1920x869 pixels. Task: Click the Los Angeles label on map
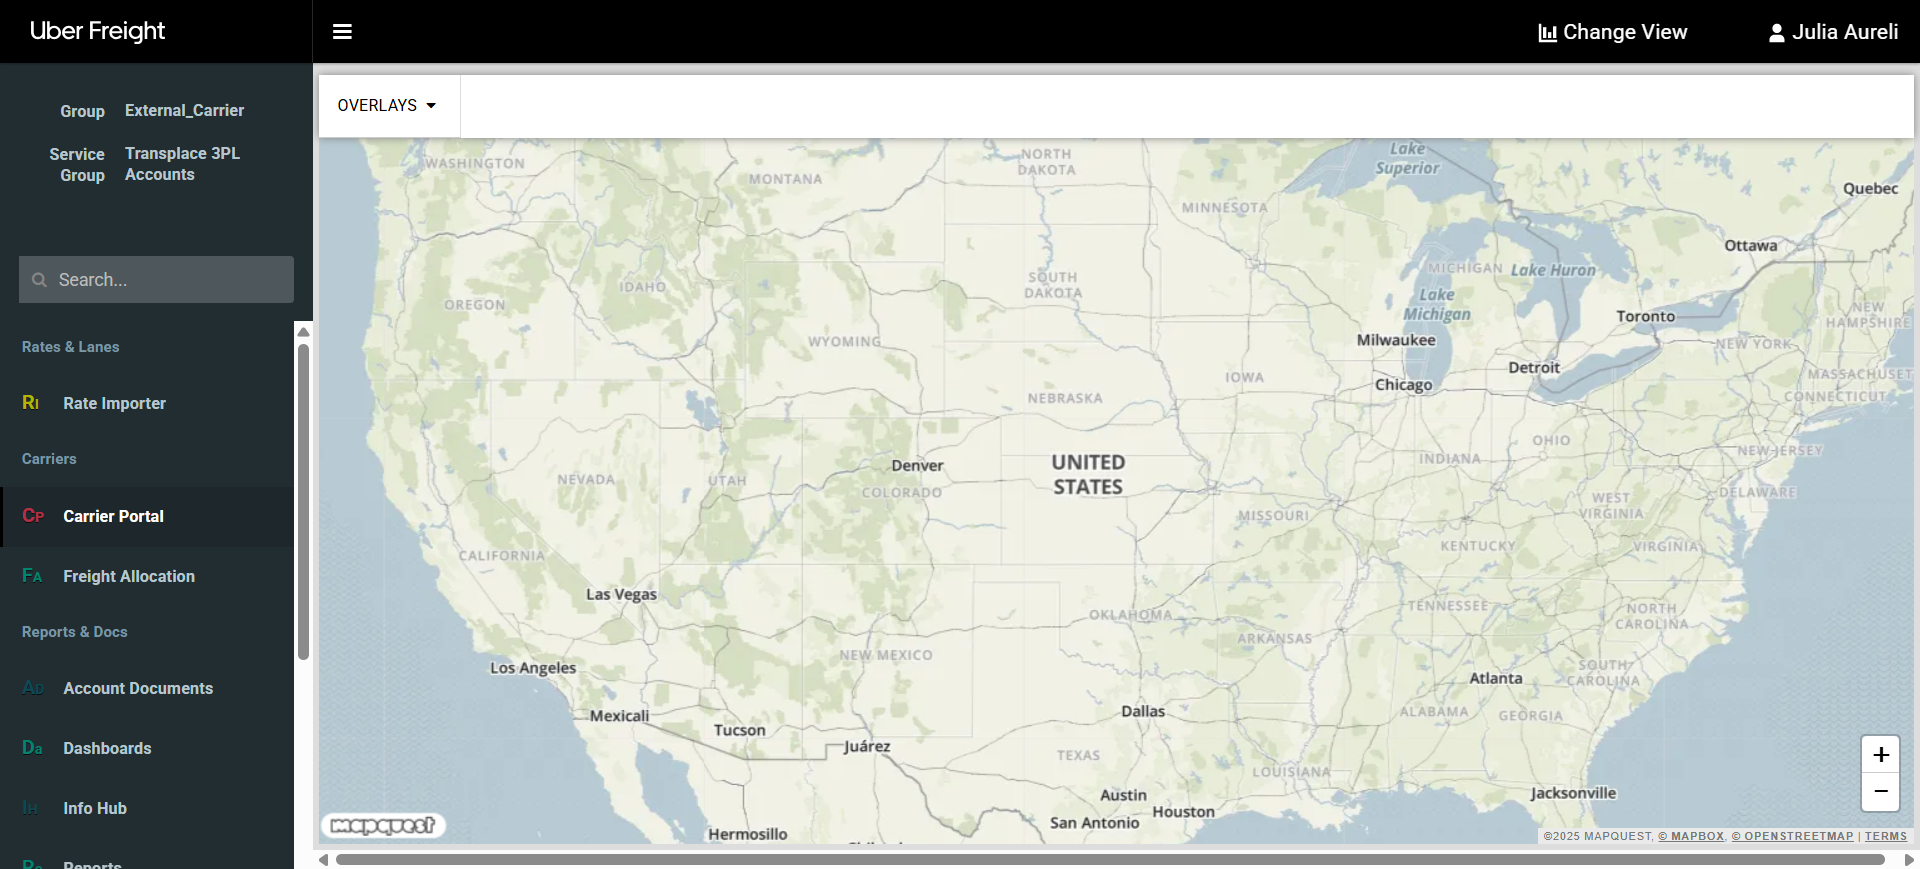coord(533,668)
